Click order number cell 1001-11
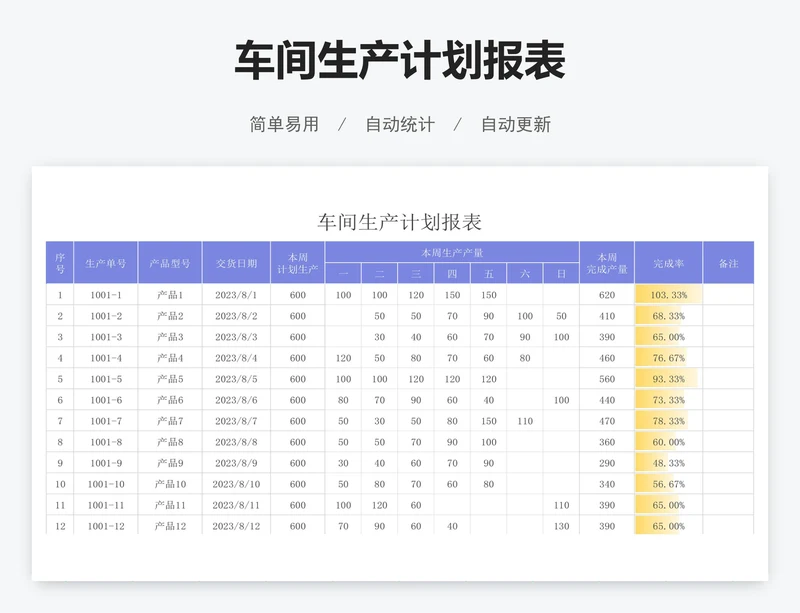The width and height of the screenshot is (800, 613). tap(106, 505)
